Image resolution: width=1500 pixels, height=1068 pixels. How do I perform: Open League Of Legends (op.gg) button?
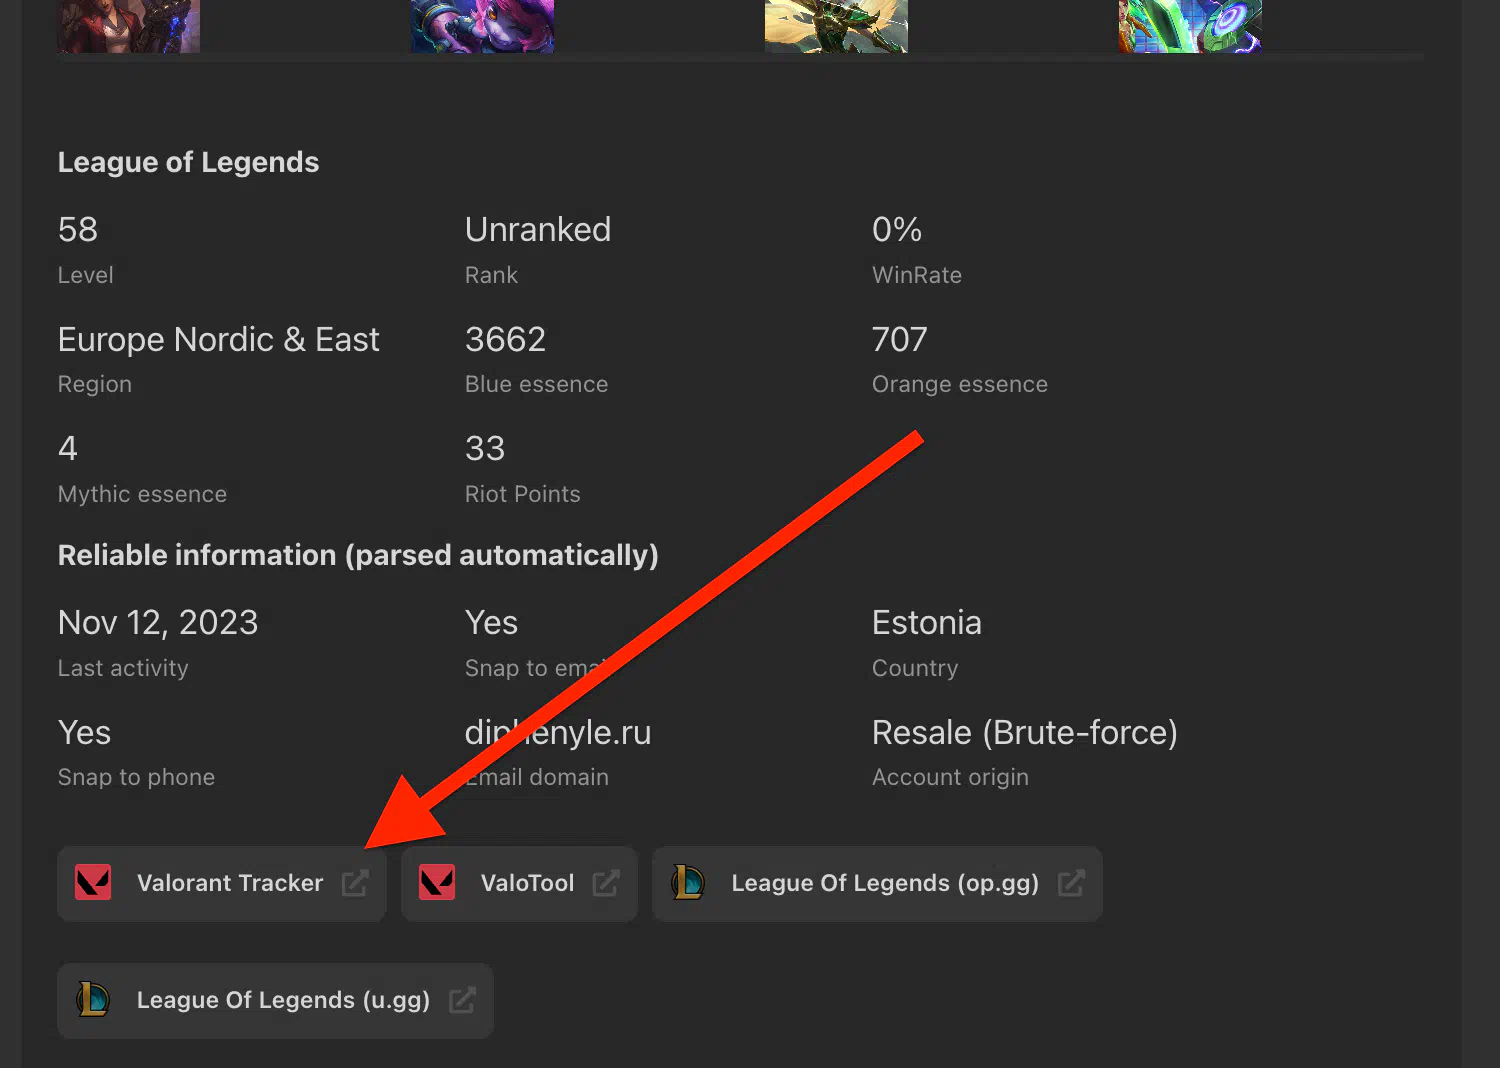(x=877, y=884)
